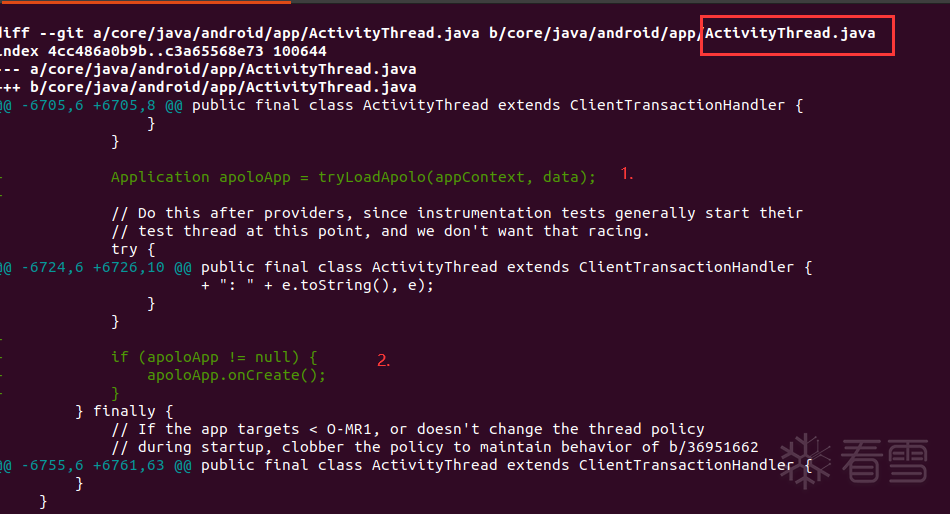Click the snowflake watermark logo
950x514 pixels.
(x=805, y=461)
